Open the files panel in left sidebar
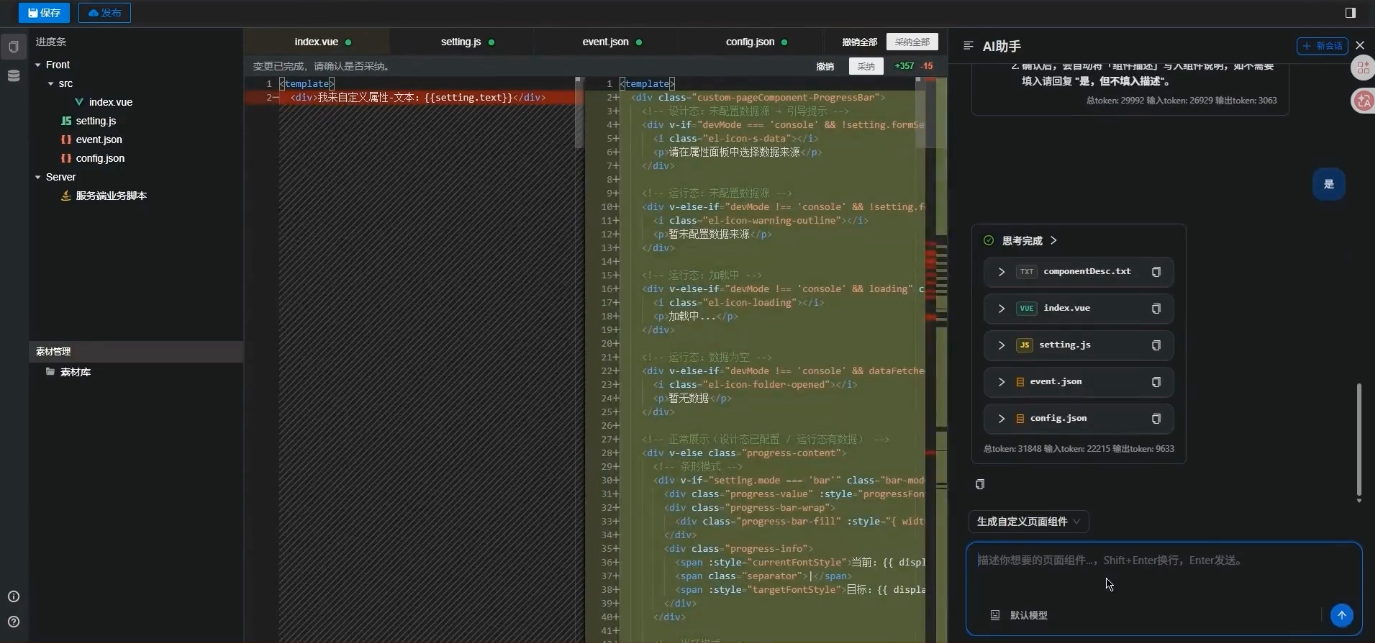This screenshot has width=1375, height=643. tap(14, 47)
